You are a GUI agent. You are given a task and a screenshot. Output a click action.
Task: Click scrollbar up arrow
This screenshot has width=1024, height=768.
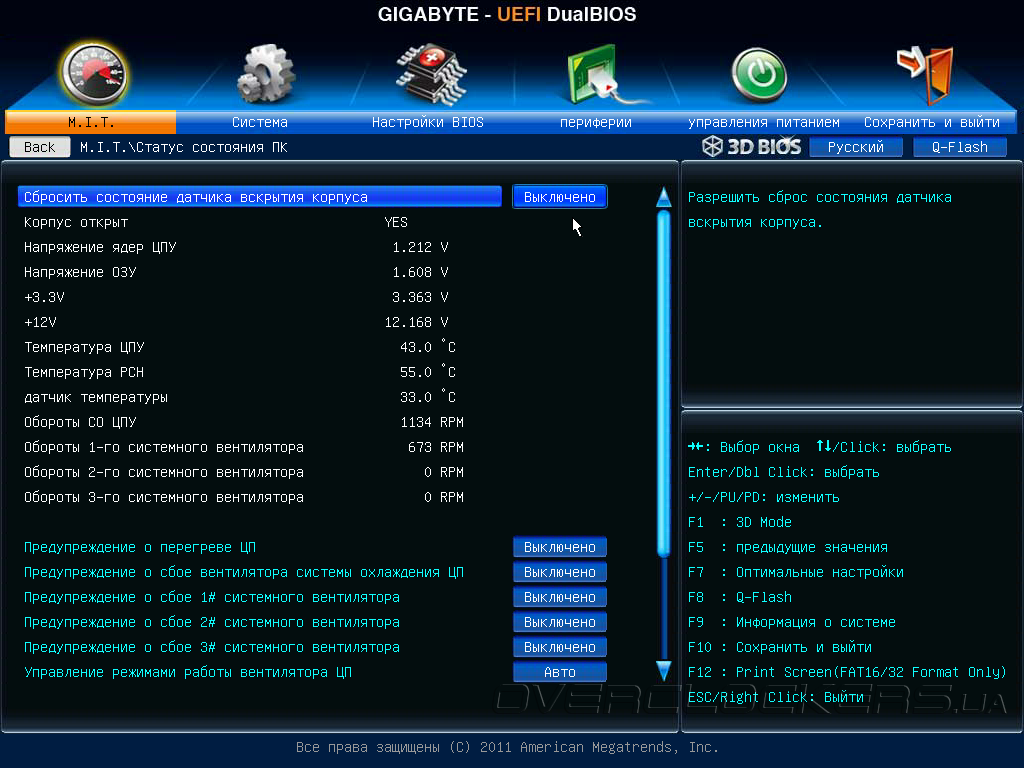pyautogui.click(x=664, y=197)
